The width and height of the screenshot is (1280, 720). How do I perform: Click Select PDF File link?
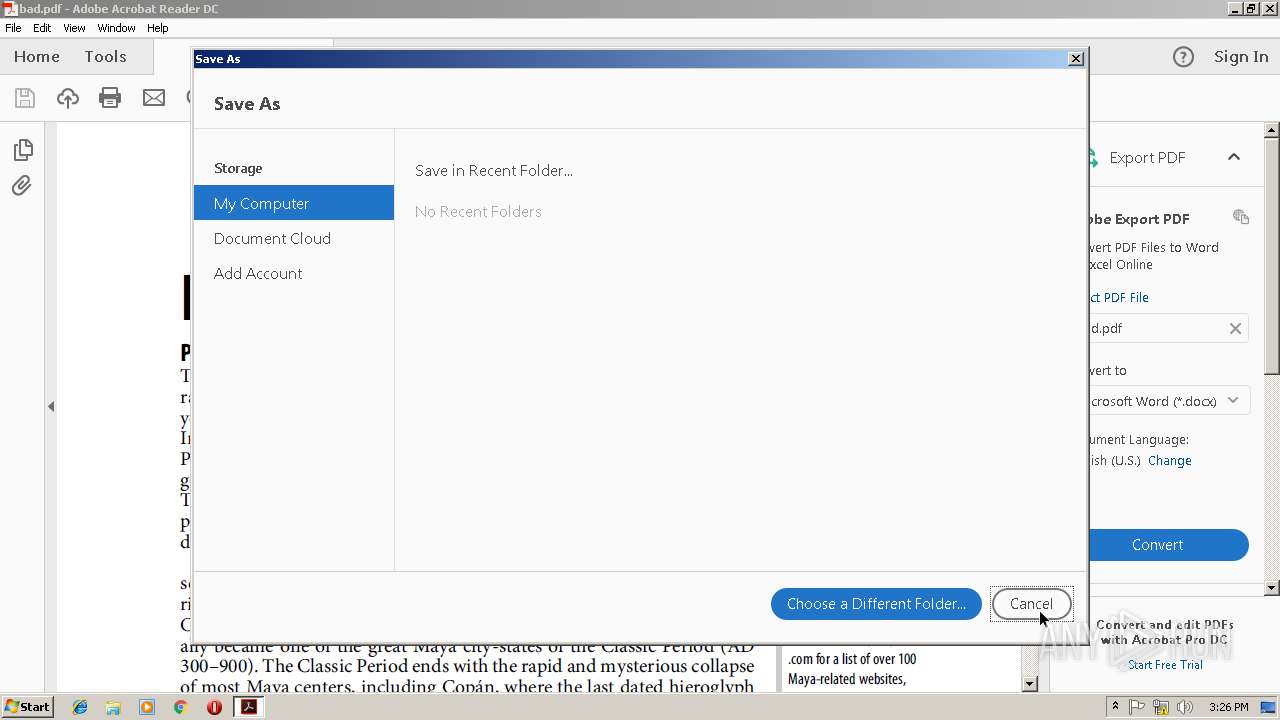coord(1120,298)
